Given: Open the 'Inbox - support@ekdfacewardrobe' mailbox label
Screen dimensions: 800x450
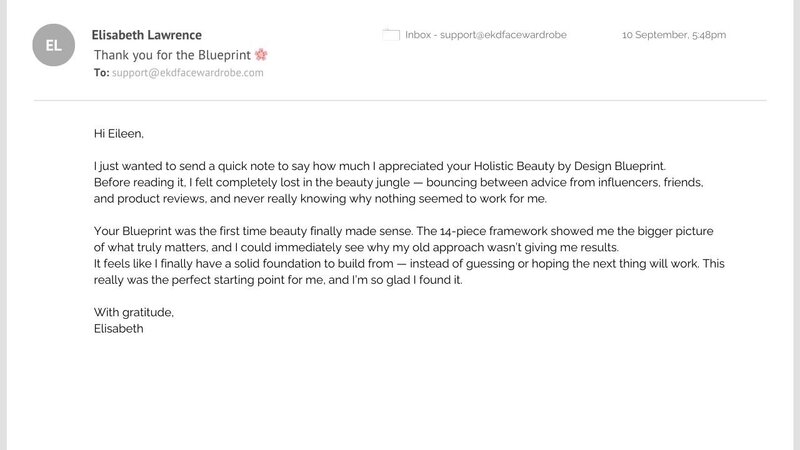Looking at the screenshot, I should [x=485, y=35].
